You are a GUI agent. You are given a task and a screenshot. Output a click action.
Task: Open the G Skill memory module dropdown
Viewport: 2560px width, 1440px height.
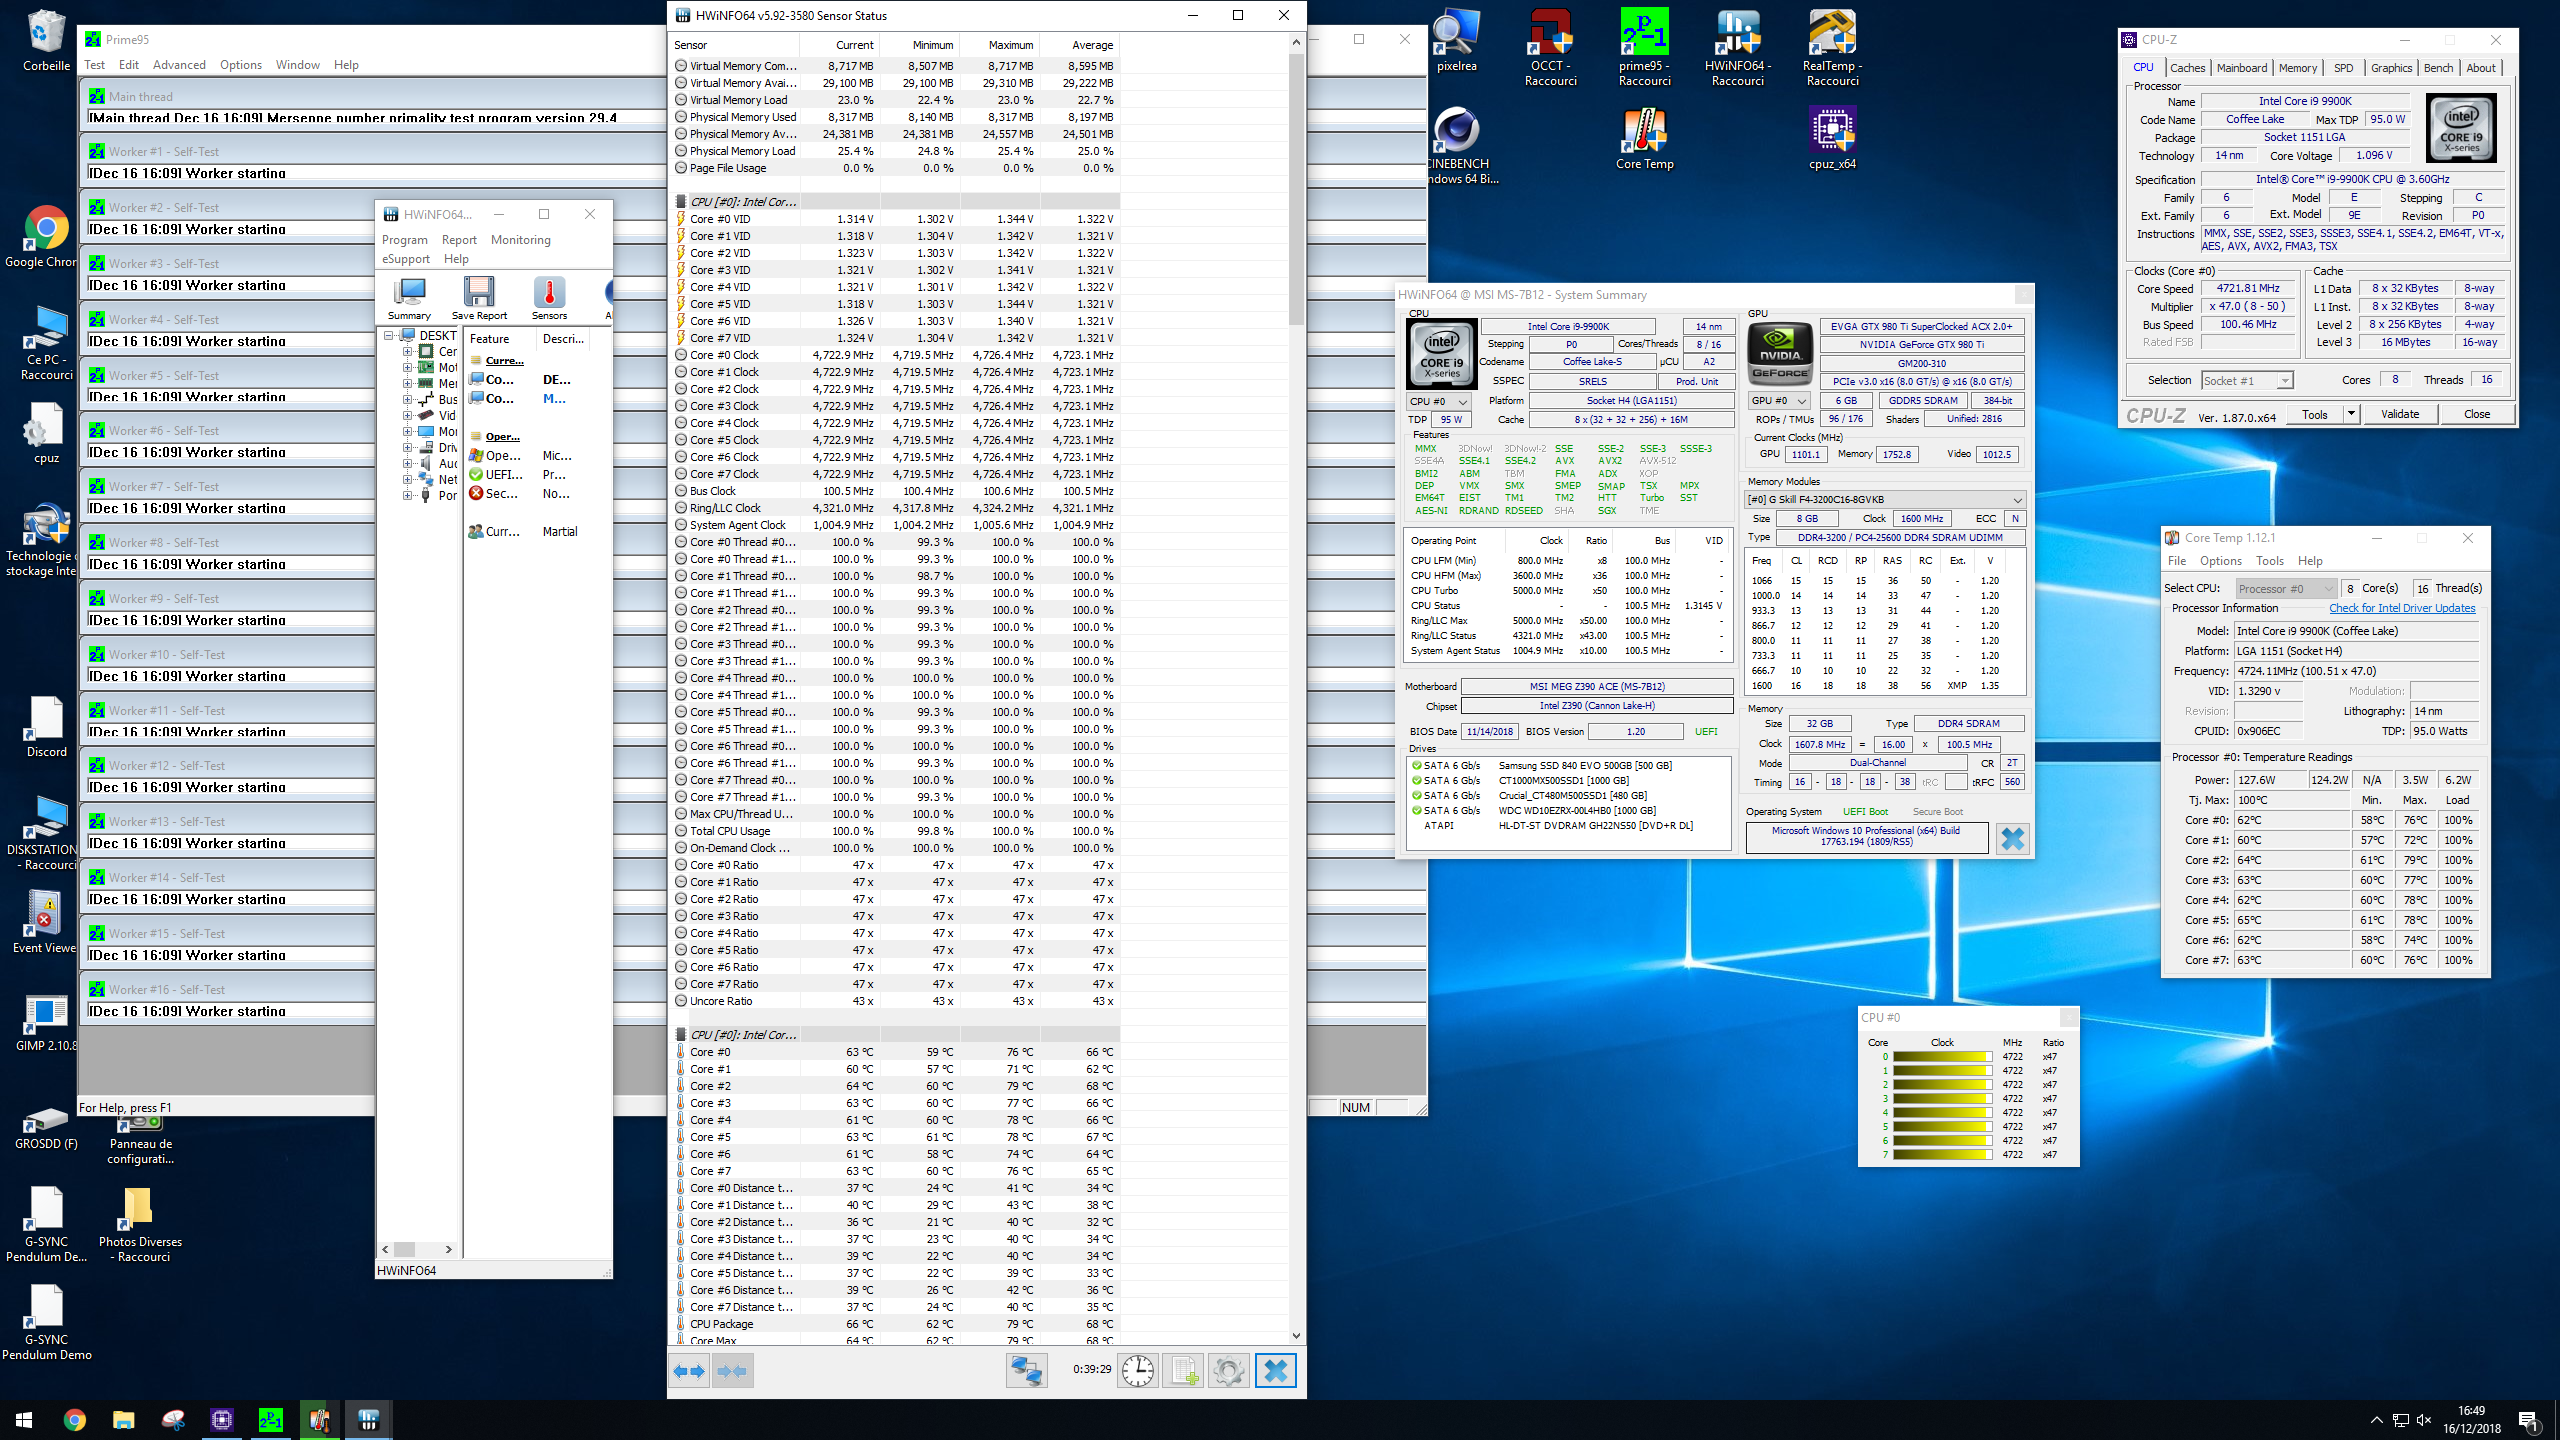1885,500
